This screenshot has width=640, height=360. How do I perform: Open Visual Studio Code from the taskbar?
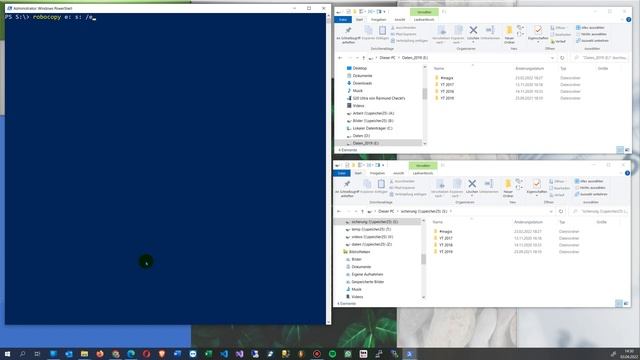pos(224,354)
